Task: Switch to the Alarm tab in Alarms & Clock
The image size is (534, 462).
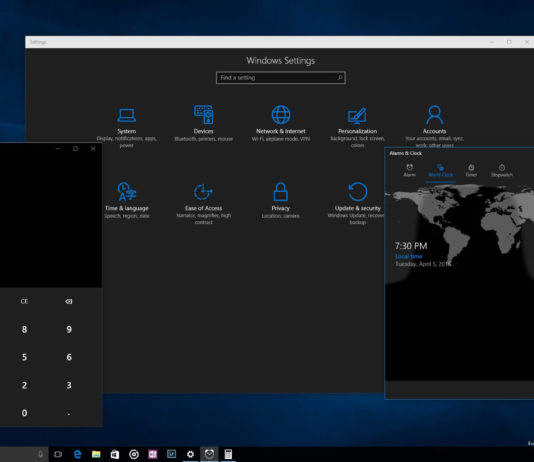Action: click(x=409, y=170)
